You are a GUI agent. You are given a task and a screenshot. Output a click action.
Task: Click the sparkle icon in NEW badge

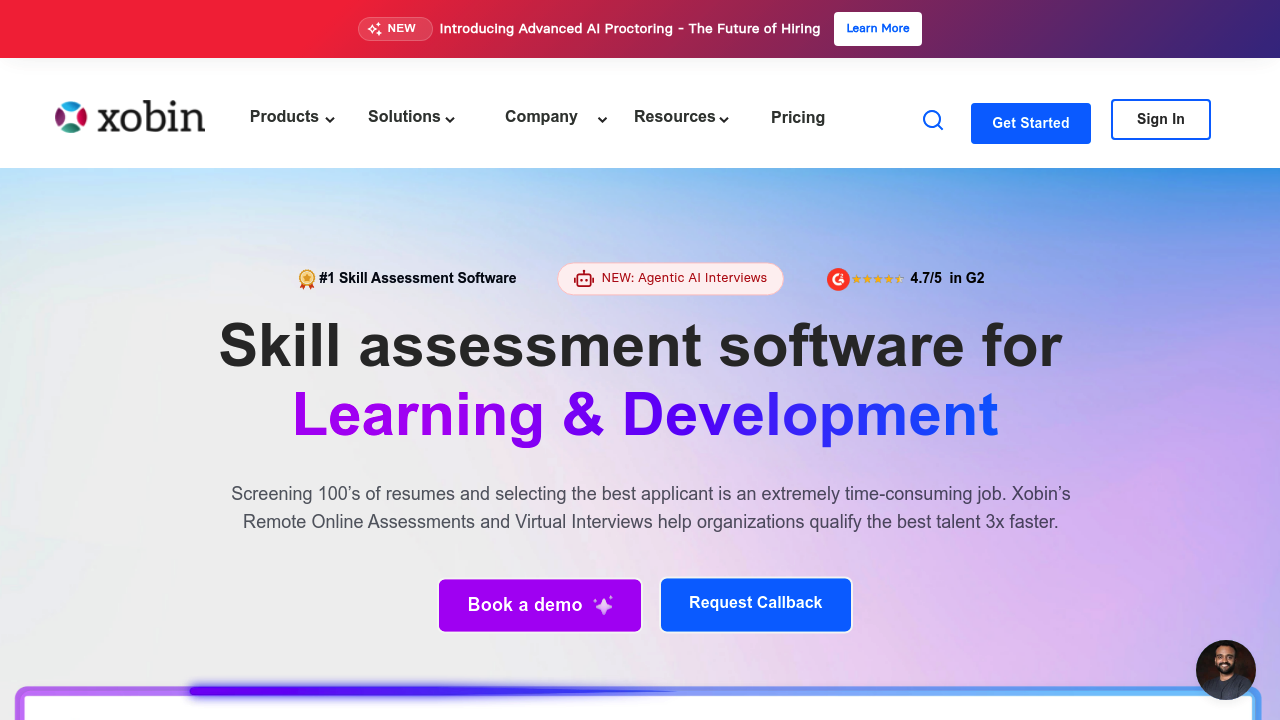[x=375, y=29]
